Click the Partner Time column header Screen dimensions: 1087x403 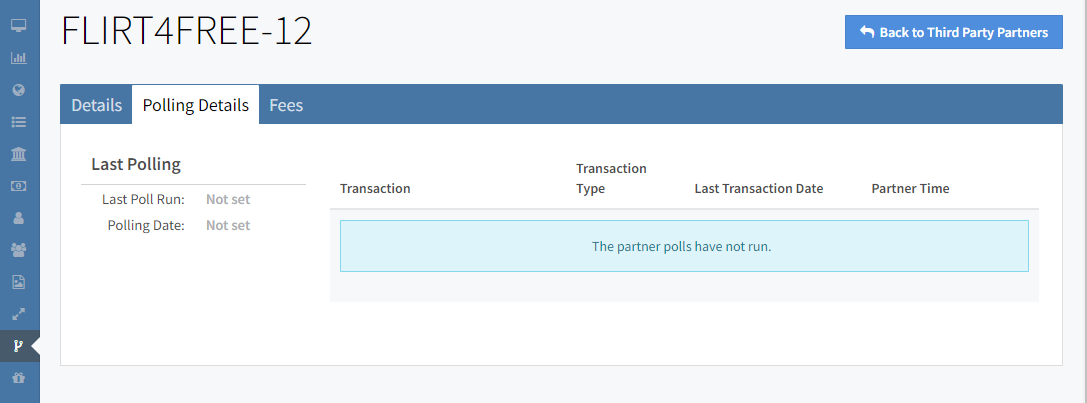pyautogui.click(x=910, y=189)
